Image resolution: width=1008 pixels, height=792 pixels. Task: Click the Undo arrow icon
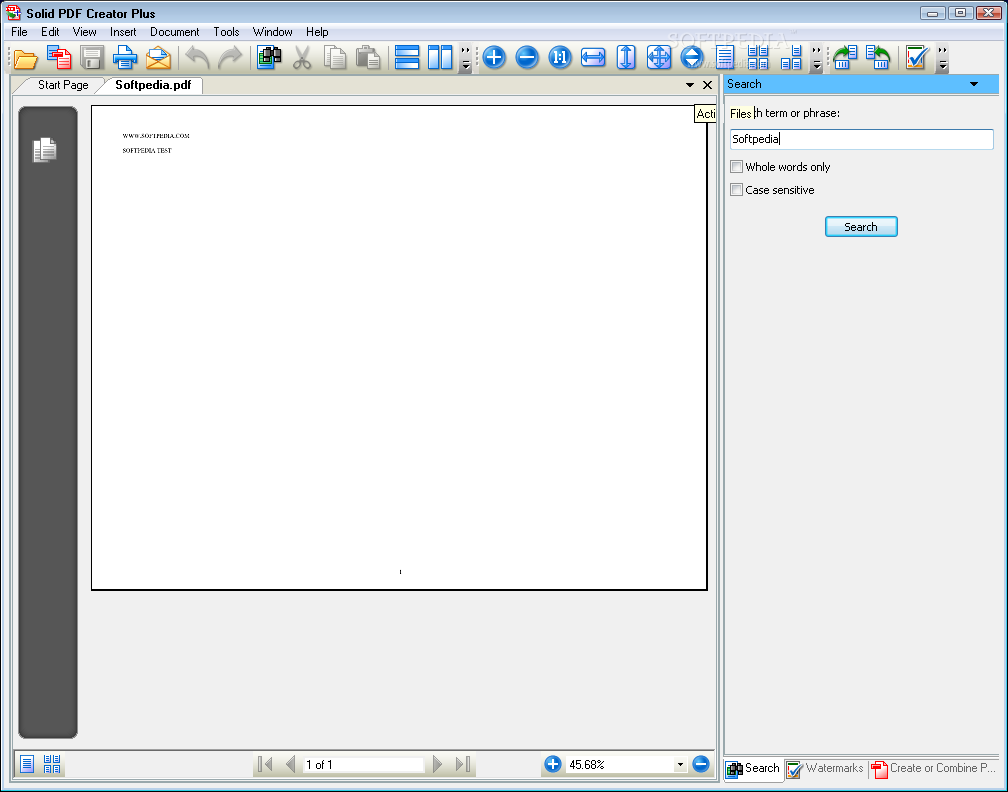tap(197, 58)
